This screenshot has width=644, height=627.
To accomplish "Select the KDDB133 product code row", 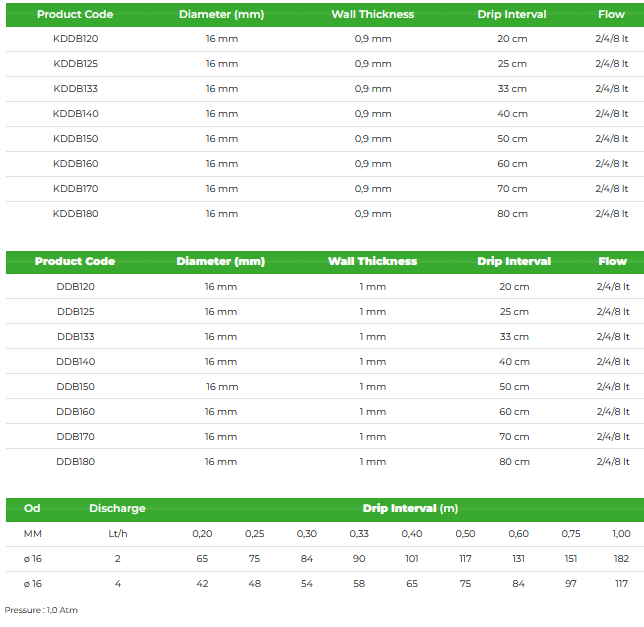I will pyautogui.click(x=75, y=88).
